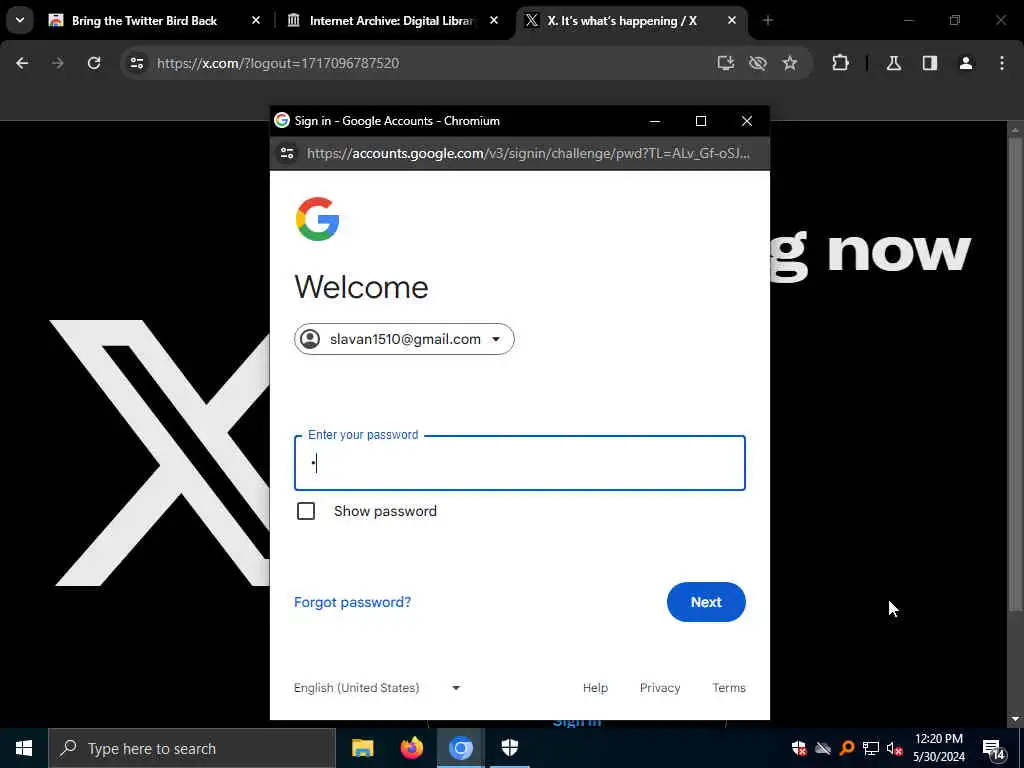Reload the x.com page
The height and width of the screenshot is (768, 1024).
tap(94, 63)
